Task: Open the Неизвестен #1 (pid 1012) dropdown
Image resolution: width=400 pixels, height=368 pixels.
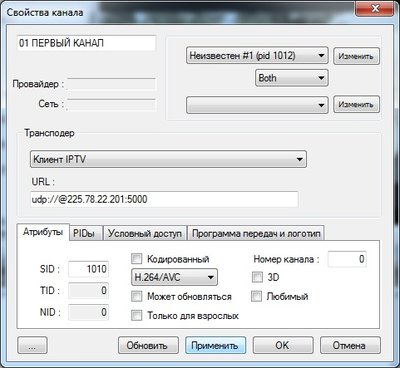Action: (257, 55)
